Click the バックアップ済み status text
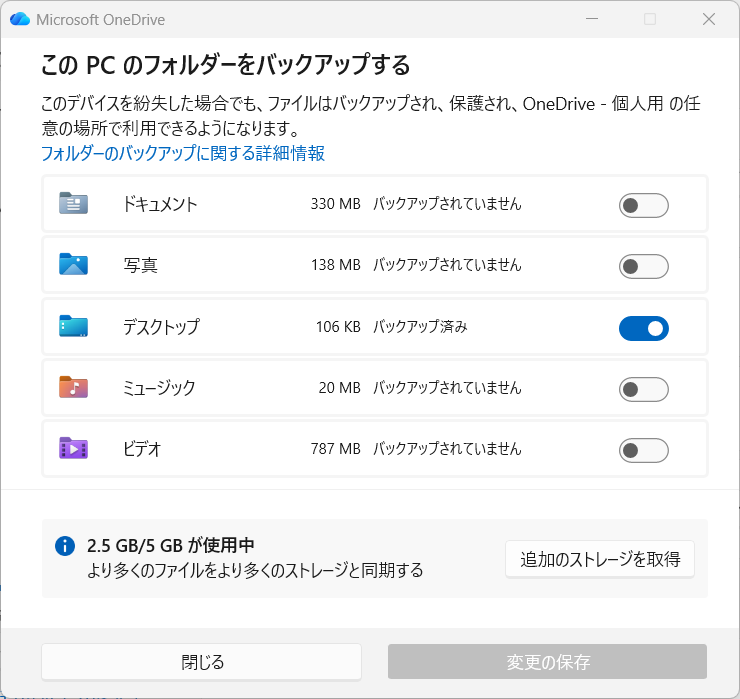Image resolution: width=740 pixels, height=699 pixels. point(420,327)
